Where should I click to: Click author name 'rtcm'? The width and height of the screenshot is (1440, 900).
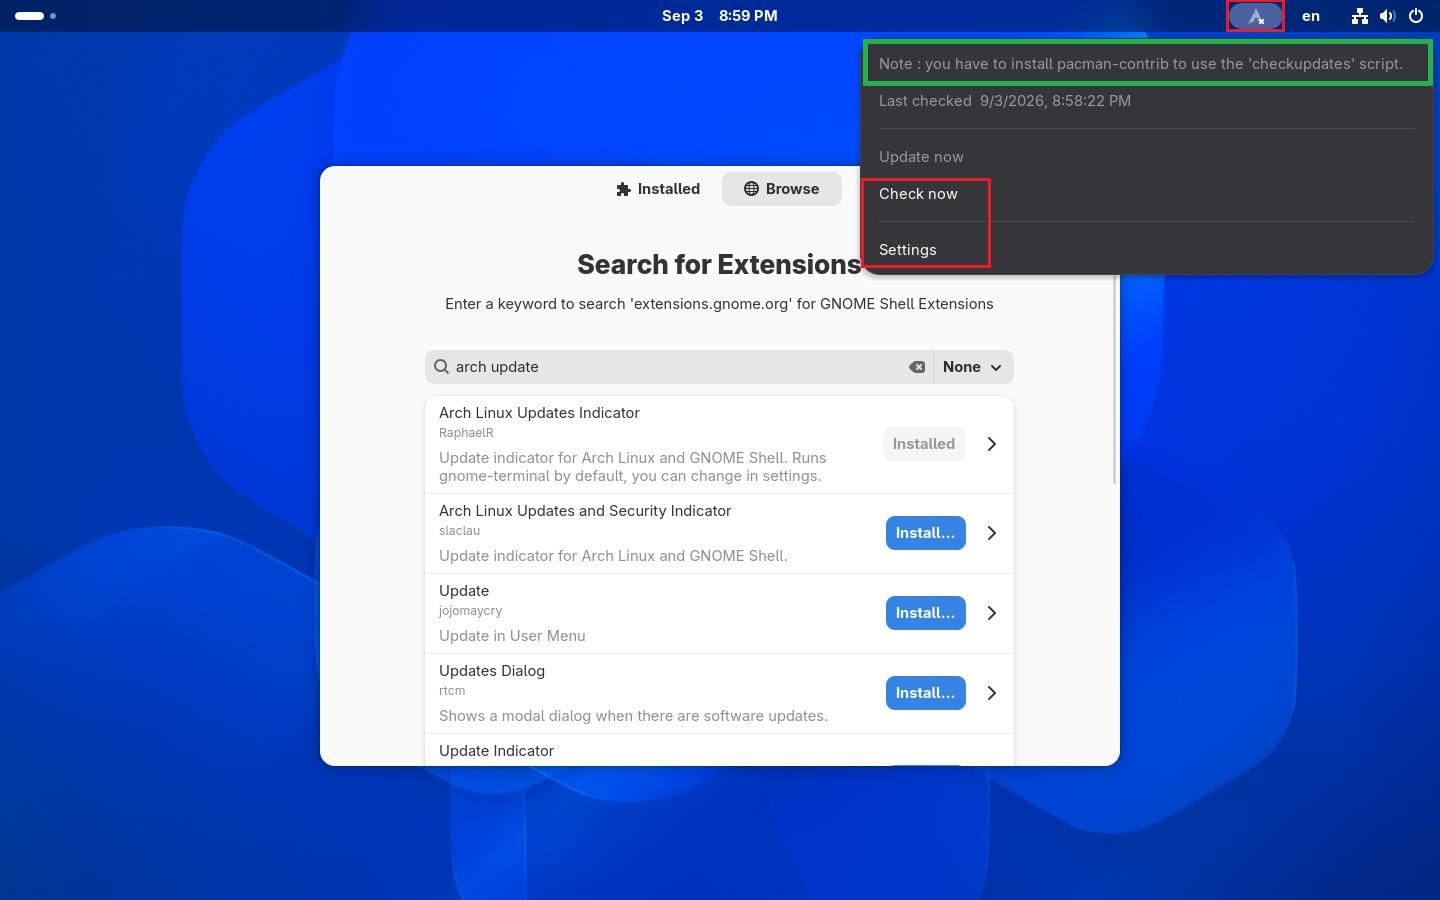pos(452,691)
